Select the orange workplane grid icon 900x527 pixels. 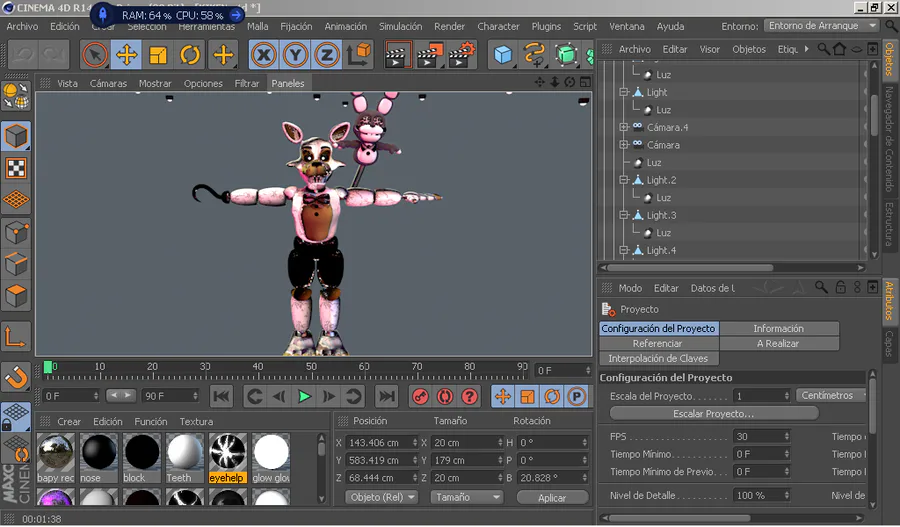pyautogui.click(x=16, y=200)
